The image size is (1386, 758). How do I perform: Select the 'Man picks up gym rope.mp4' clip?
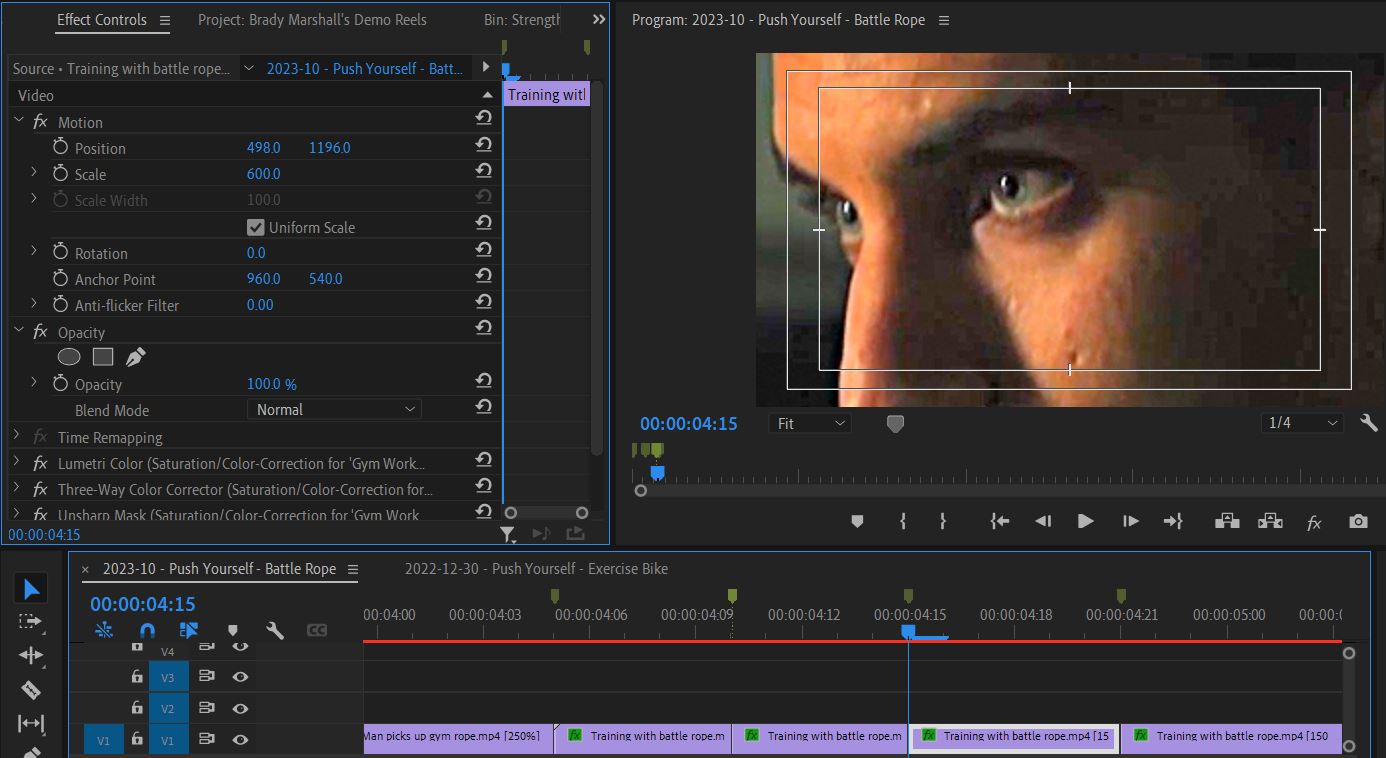click(457, 738)
